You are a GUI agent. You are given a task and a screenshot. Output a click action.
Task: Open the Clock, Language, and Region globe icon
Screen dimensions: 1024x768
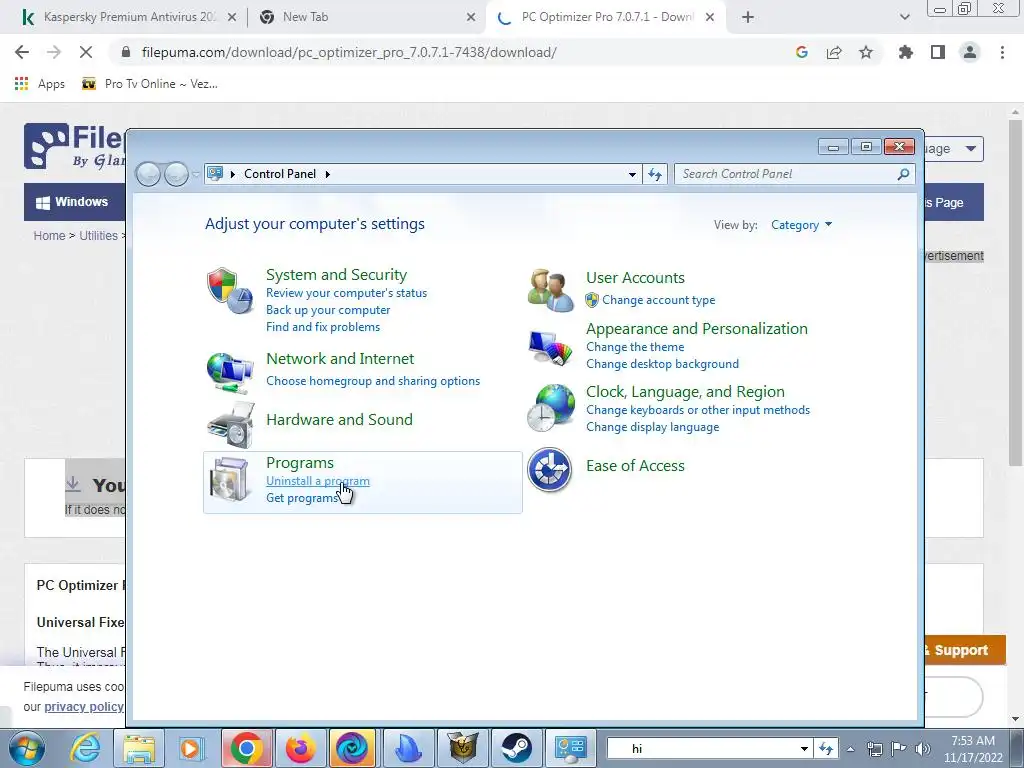tap(551, 408)
